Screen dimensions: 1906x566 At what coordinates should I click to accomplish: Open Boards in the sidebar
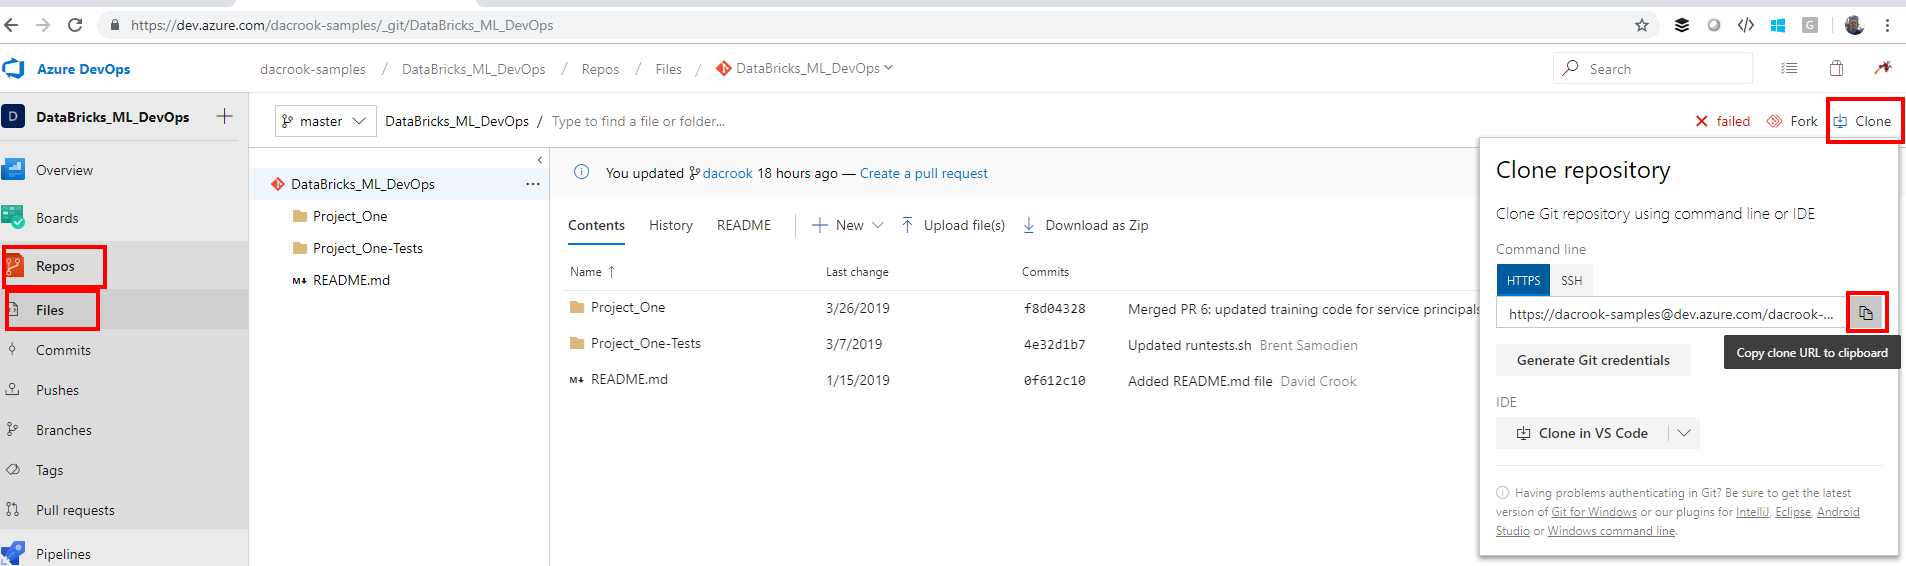pyautogui.click(x=57, y=218)
